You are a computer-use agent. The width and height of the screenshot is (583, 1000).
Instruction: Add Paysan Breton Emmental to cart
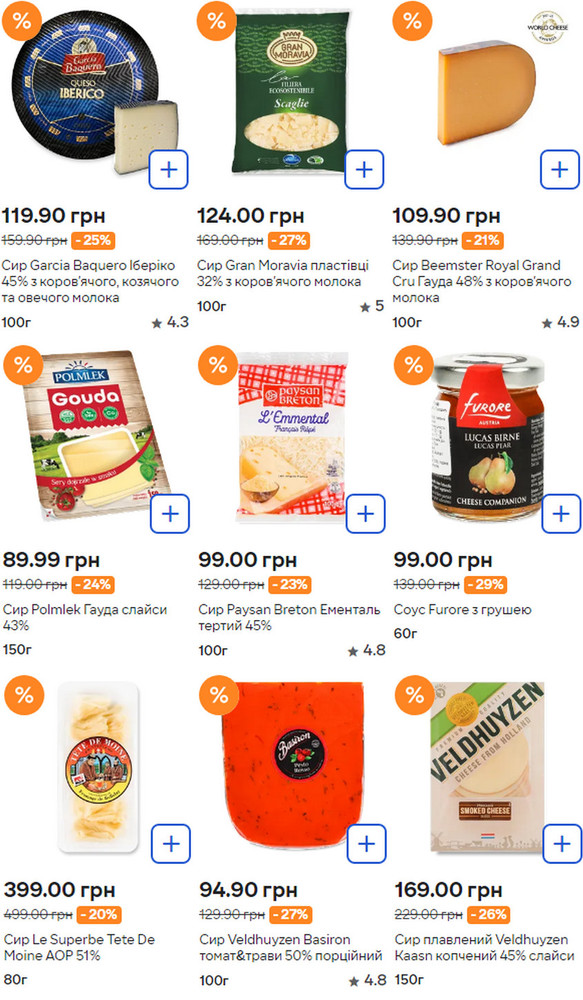pyautogui.click(x=365, y=513)
